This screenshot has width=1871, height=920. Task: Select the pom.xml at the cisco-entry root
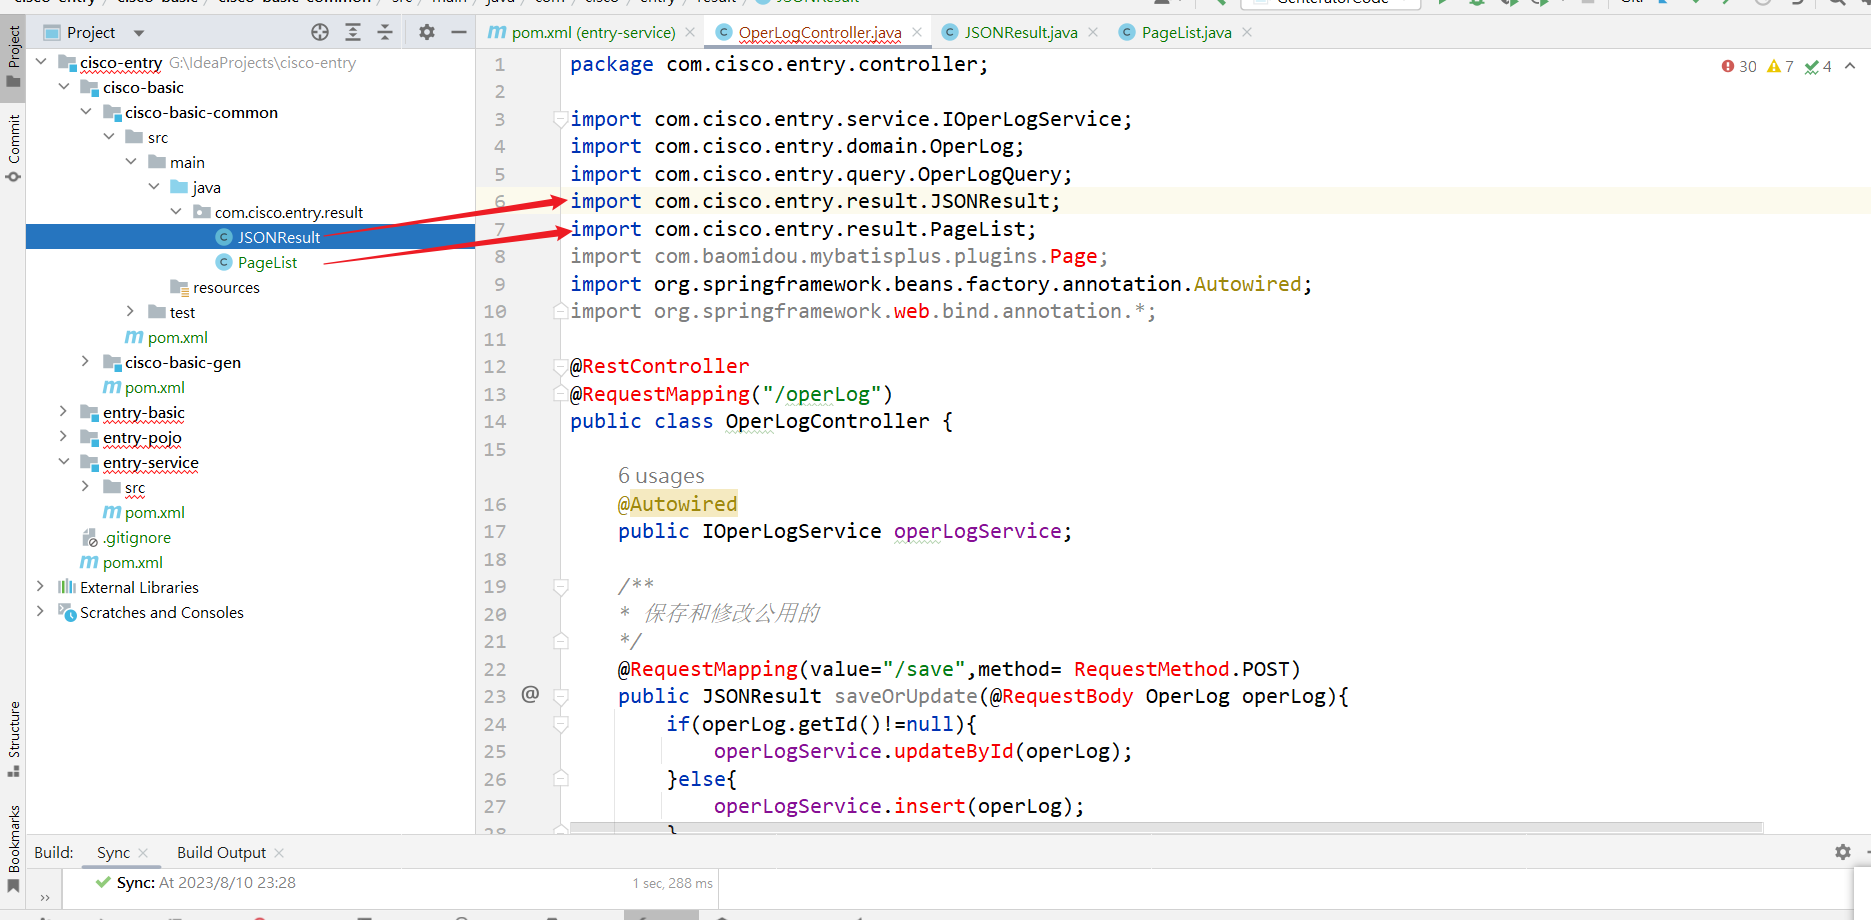(132, 562)
